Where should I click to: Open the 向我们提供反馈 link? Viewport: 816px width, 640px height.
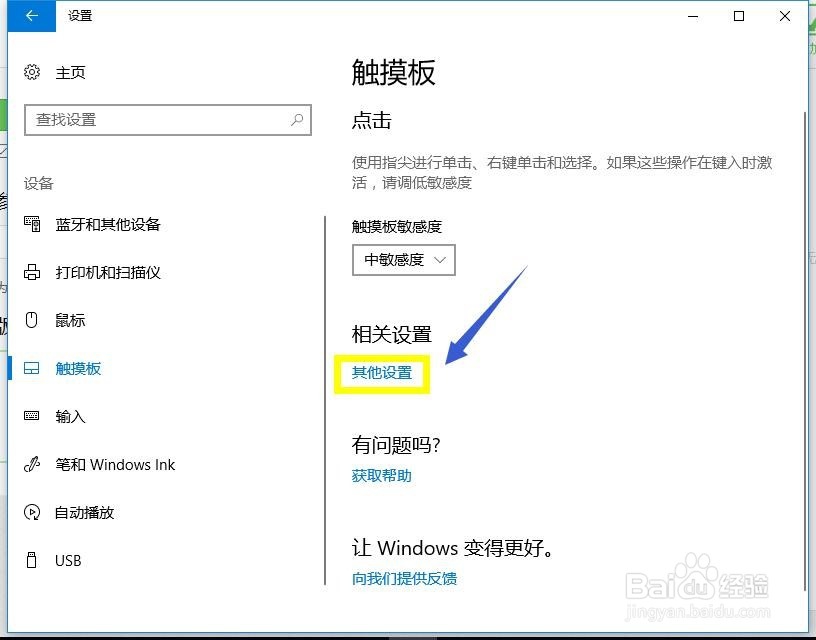(404, 578)
